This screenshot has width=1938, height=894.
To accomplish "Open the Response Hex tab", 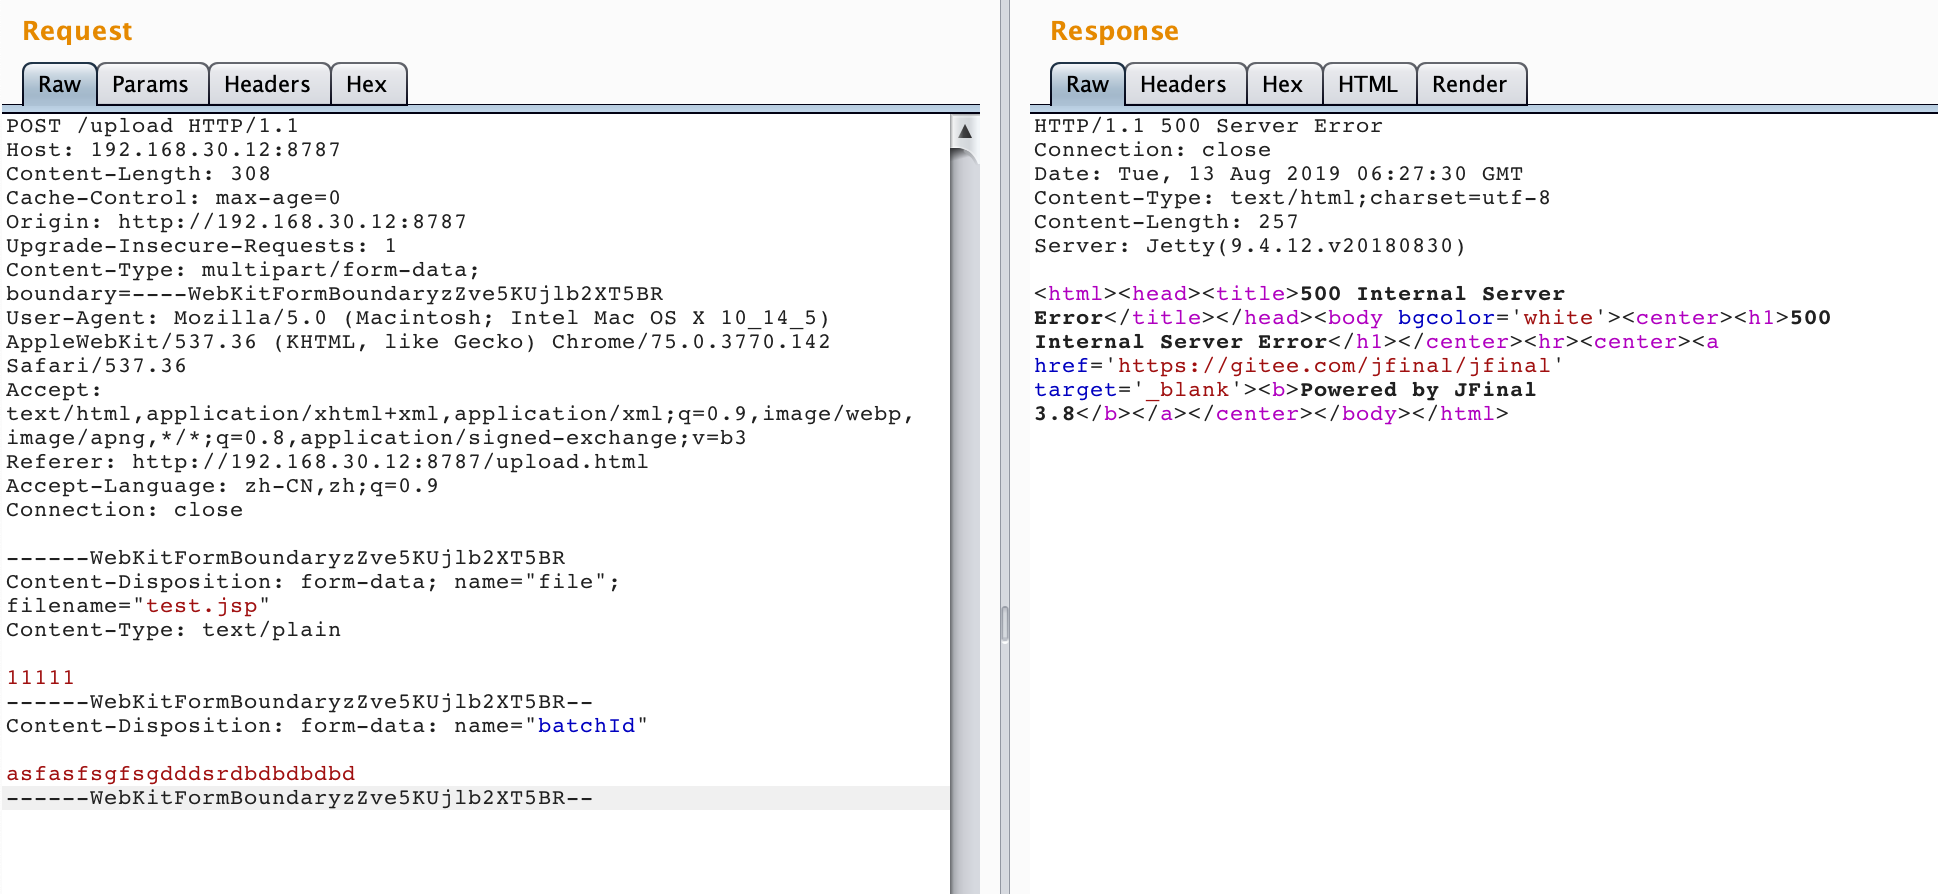I will point(1282,84).
